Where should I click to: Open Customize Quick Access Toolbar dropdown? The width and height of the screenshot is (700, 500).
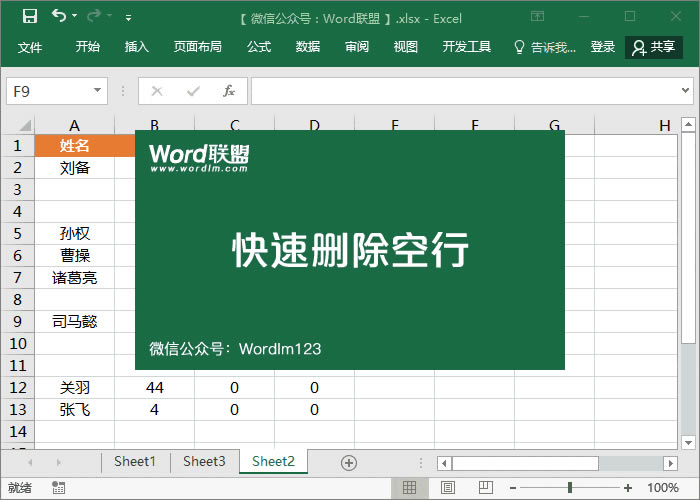[128, 18]
